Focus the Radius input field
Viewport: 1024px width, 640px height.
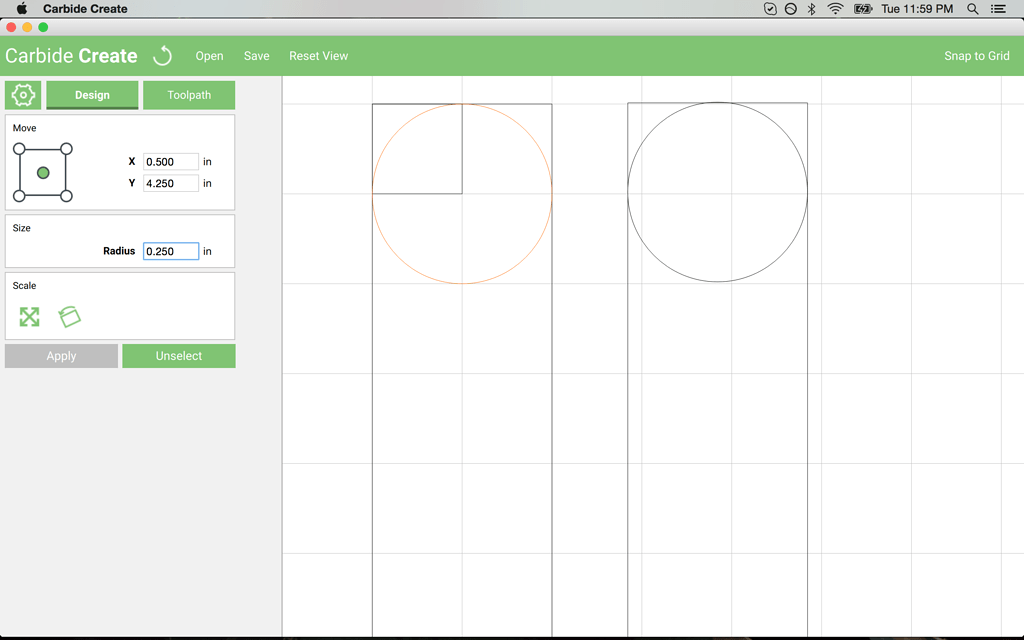[x=170, y=251]
